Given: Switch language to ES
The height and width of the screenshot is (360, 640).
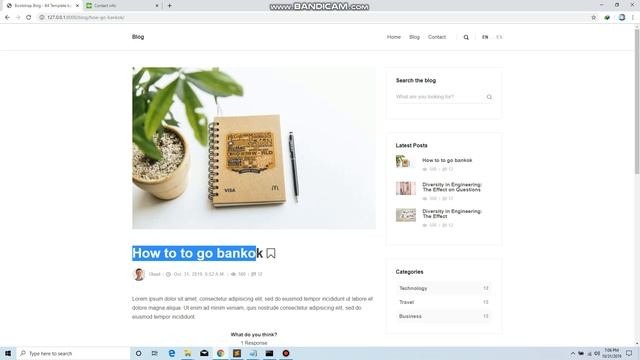Looking at the screenshot, I should click(x=499, y=37).
